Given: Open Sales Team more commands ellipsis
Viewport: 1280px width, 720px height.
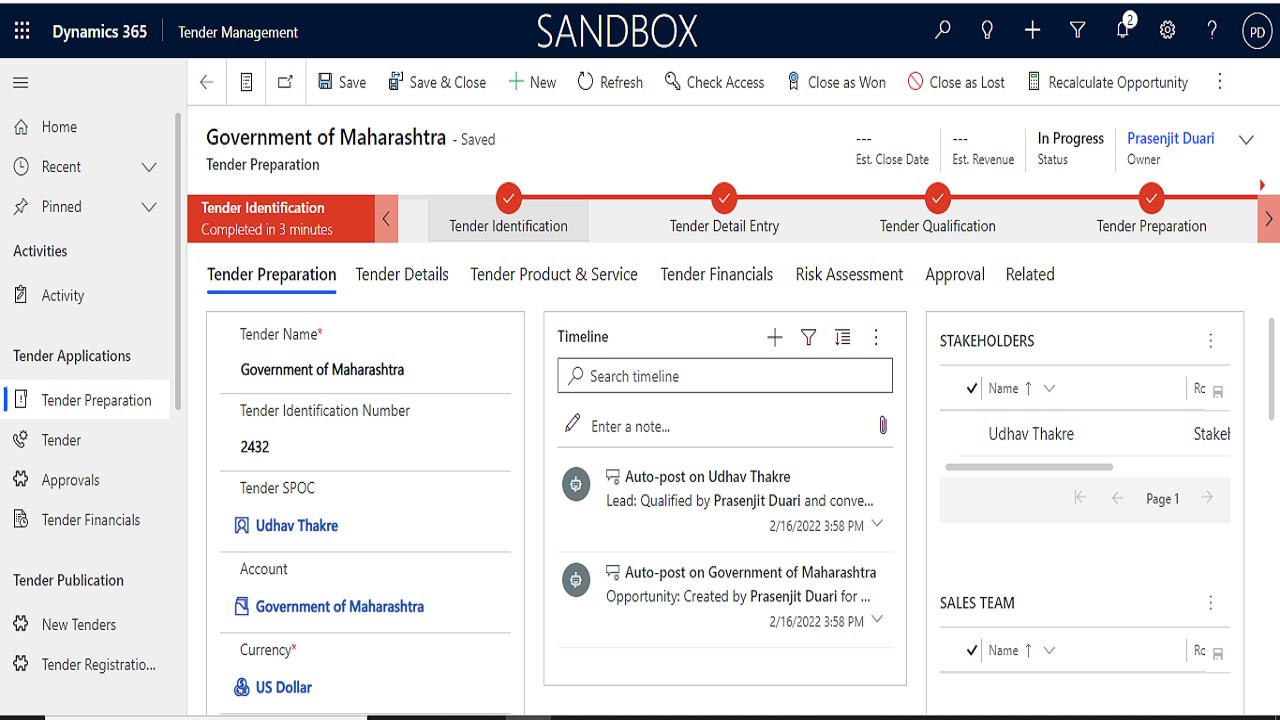Looking at the screenshot, I should (1210, 603).
